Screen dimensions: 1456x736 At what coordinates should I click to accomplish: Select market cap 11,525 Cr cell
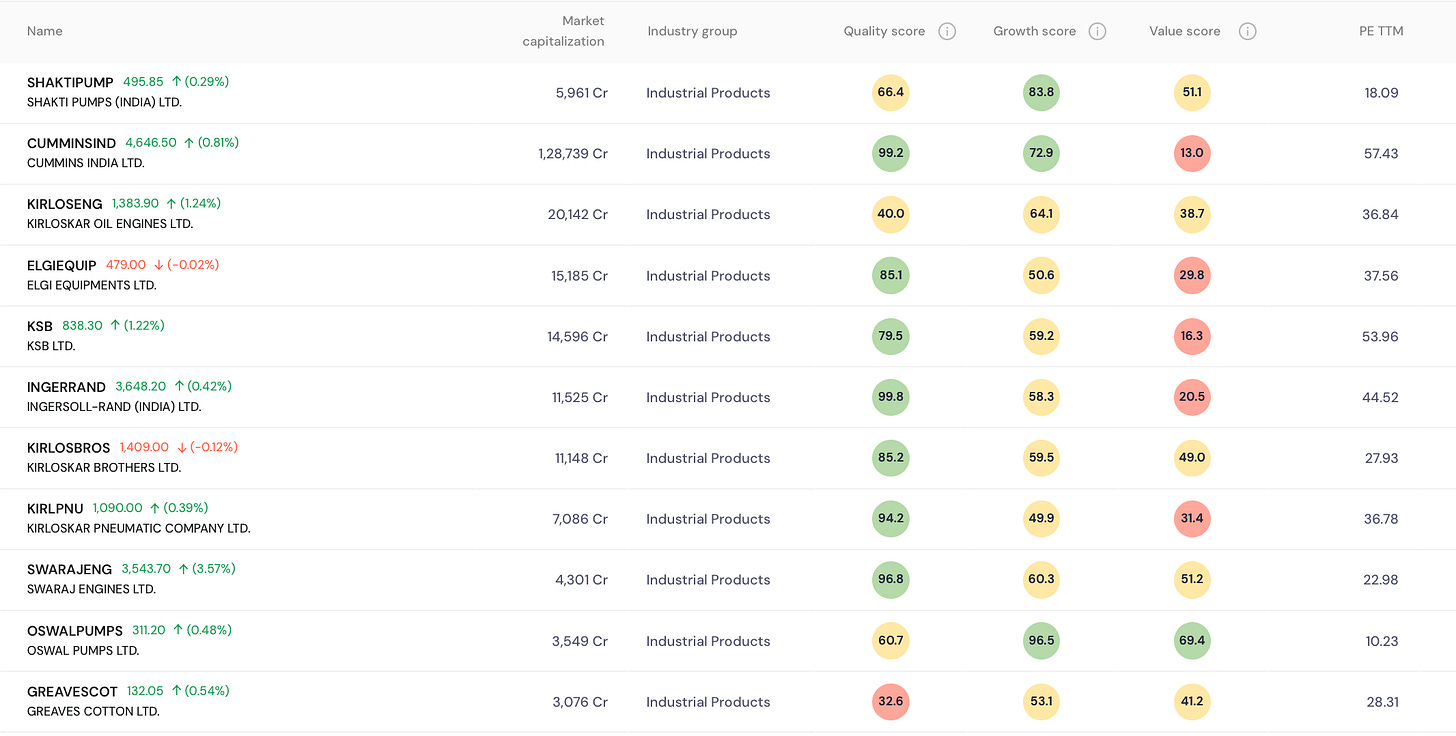(580, 398)
